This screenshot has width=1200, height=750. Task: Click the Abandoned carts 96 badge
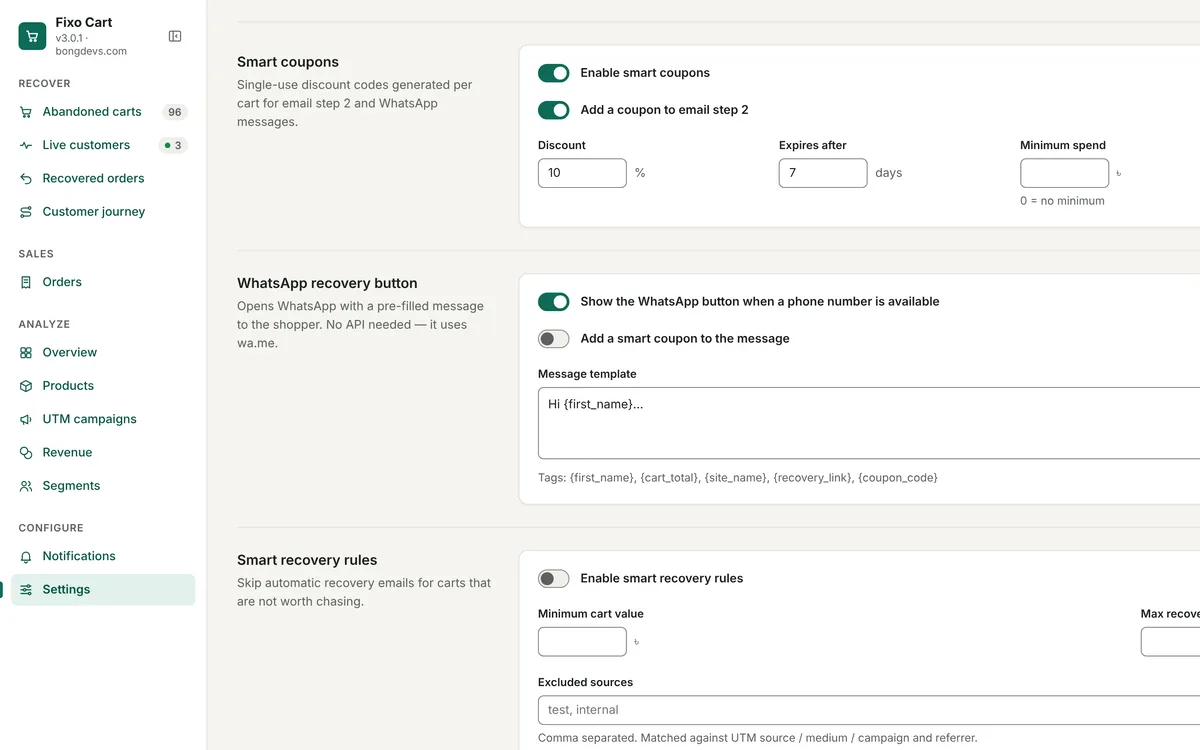click(x=175, y=112)
